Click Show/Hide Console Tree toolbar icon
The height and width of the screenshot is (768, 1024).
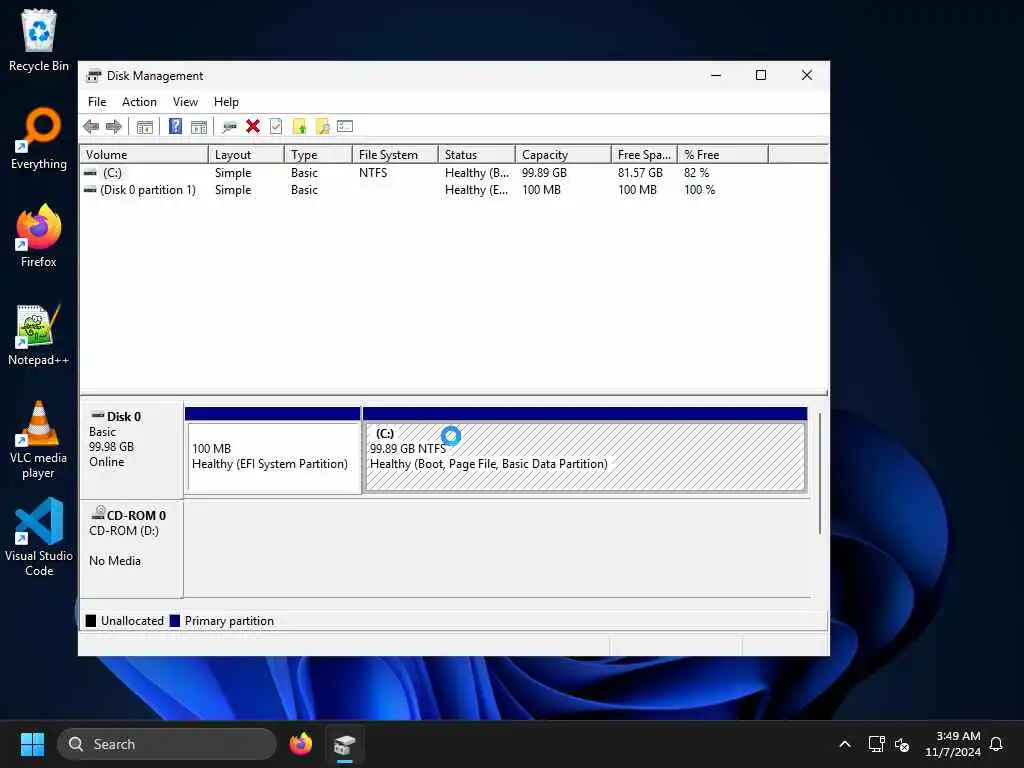pos(145,127)
